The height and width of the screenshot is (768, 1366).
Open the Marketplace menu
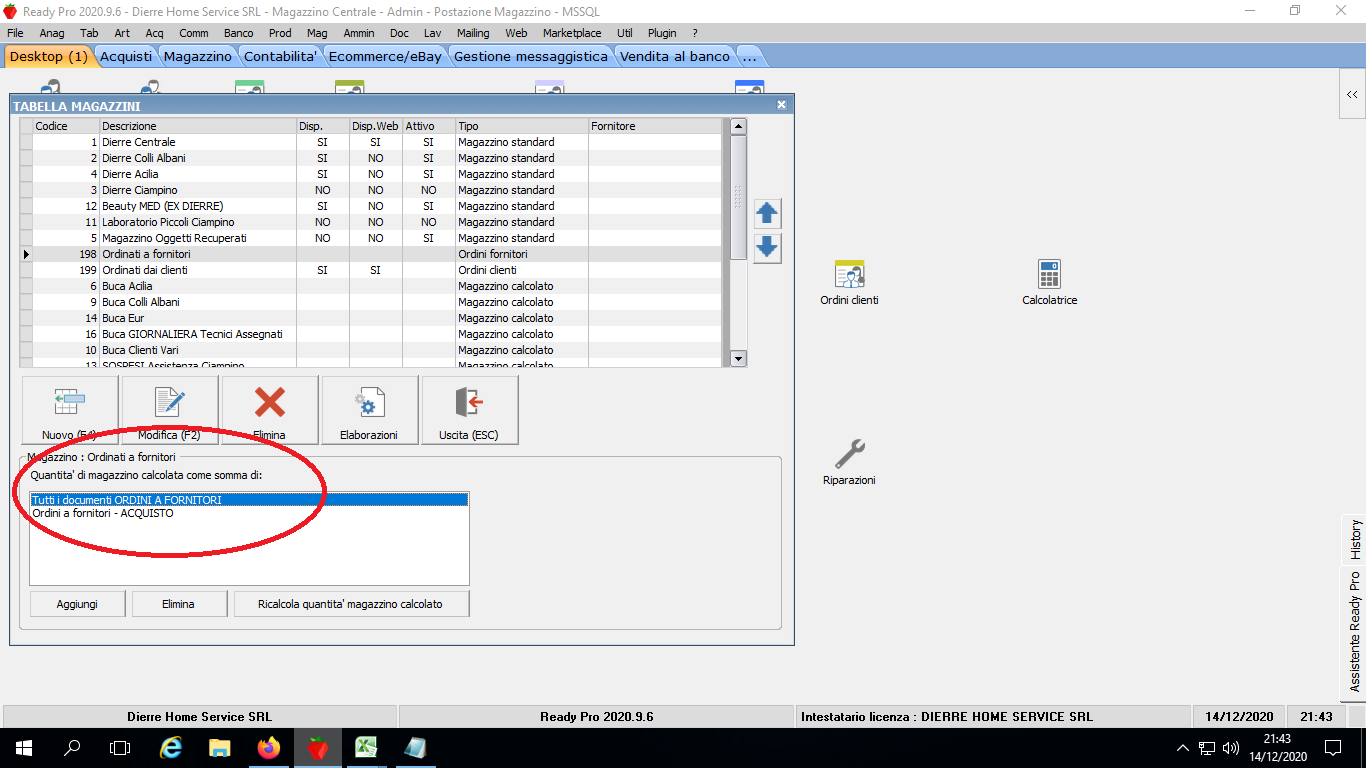[x=572, y=33]
